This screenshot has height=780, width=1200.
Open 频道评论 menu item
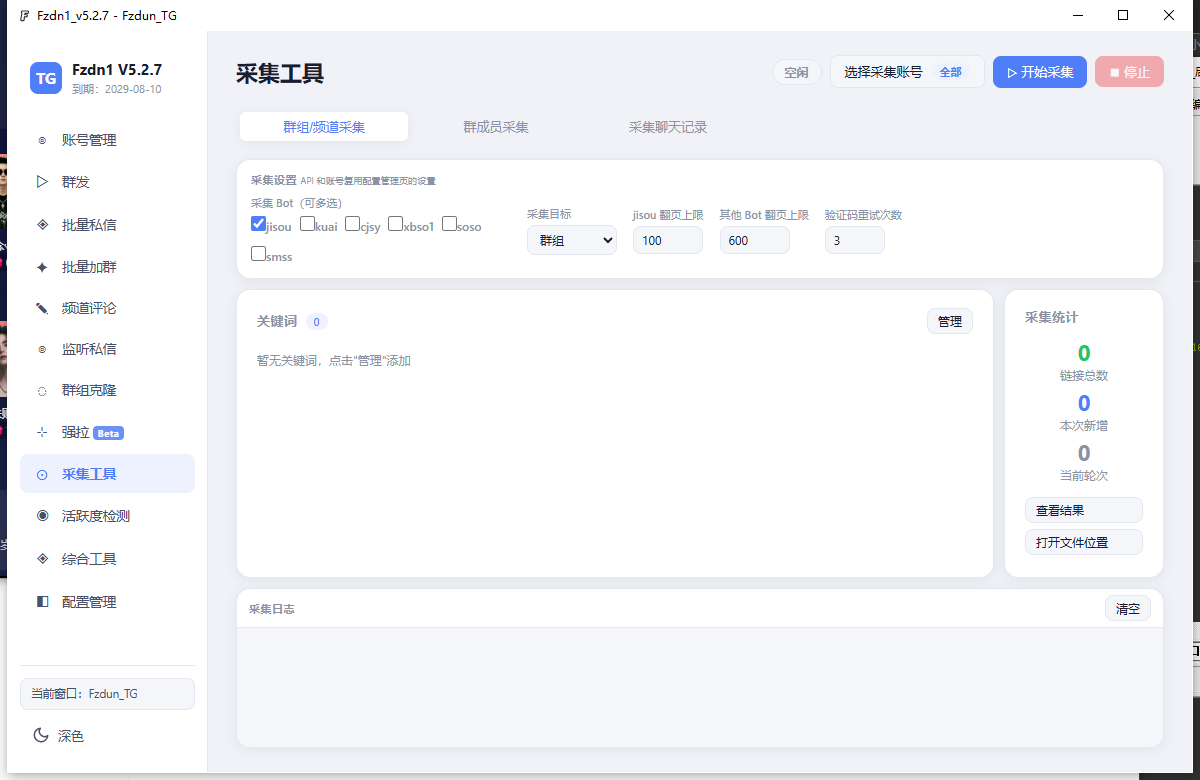click(107, 308)
